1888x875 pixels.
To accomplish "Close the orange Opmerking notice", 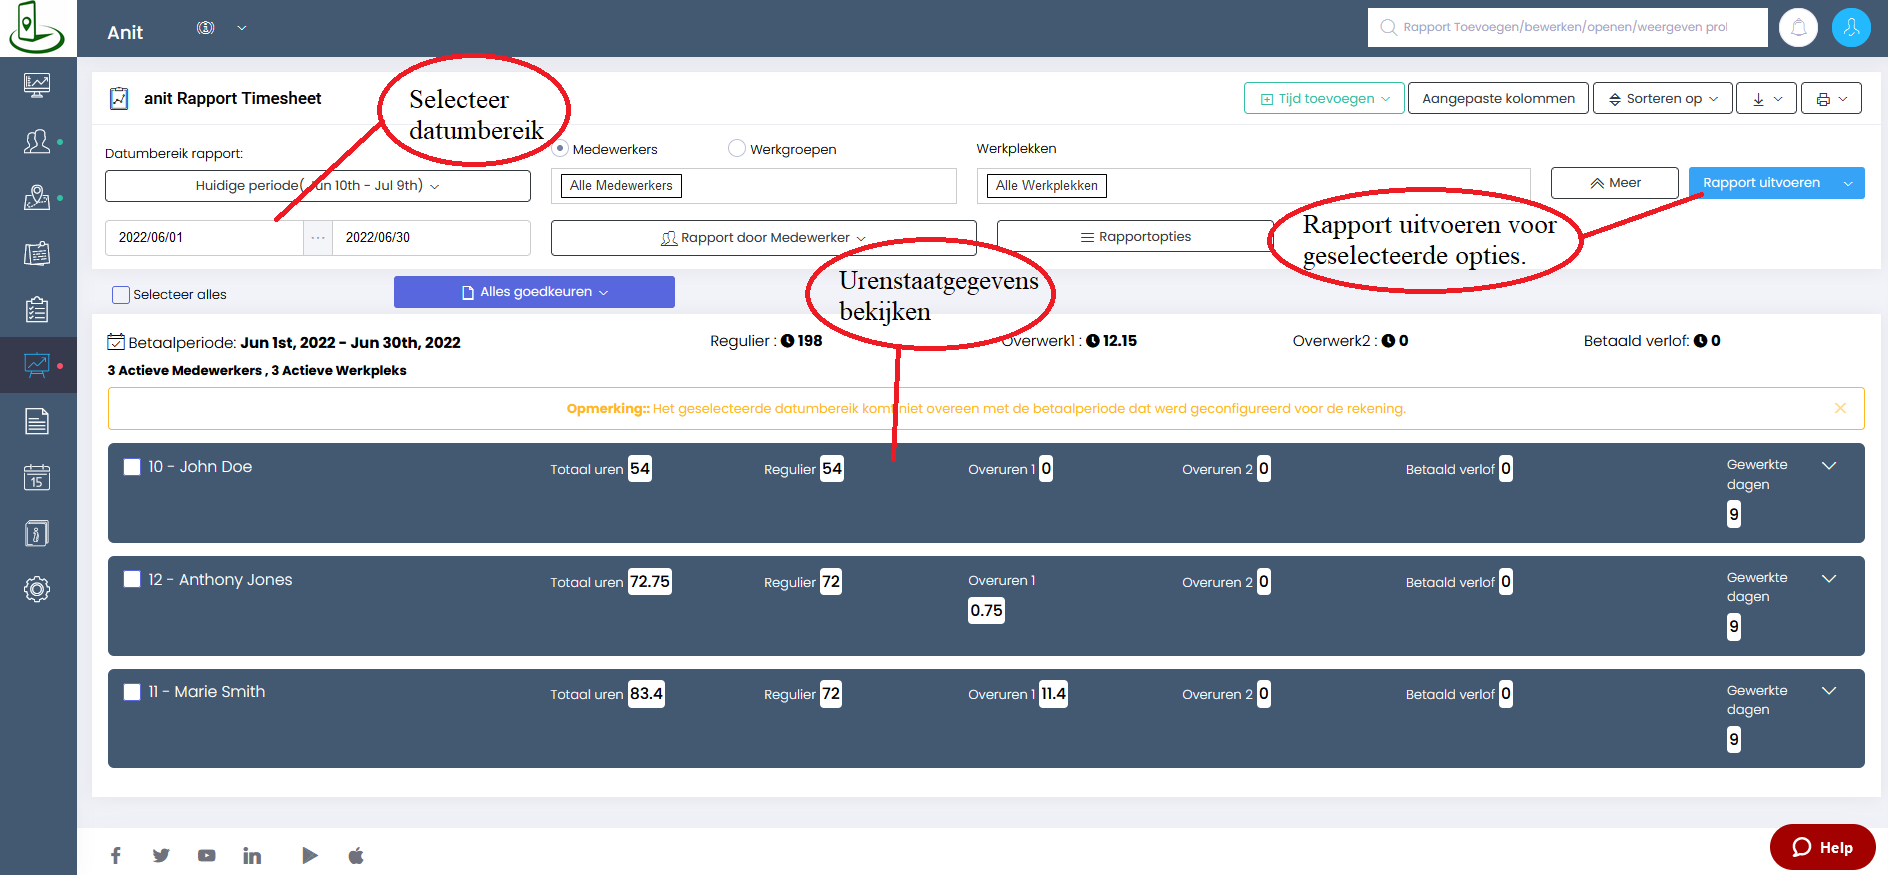I will (1840, 408).
